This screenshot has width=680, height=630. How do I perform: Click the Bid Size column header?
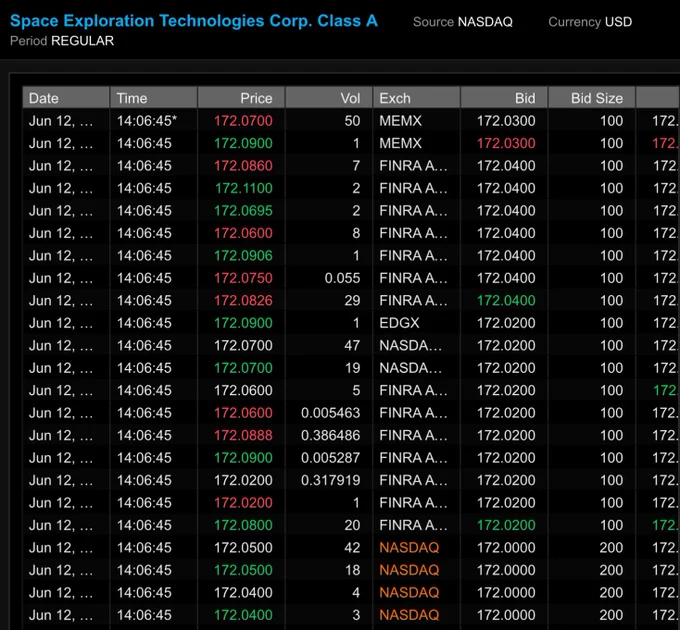click(x=592, y=98)
